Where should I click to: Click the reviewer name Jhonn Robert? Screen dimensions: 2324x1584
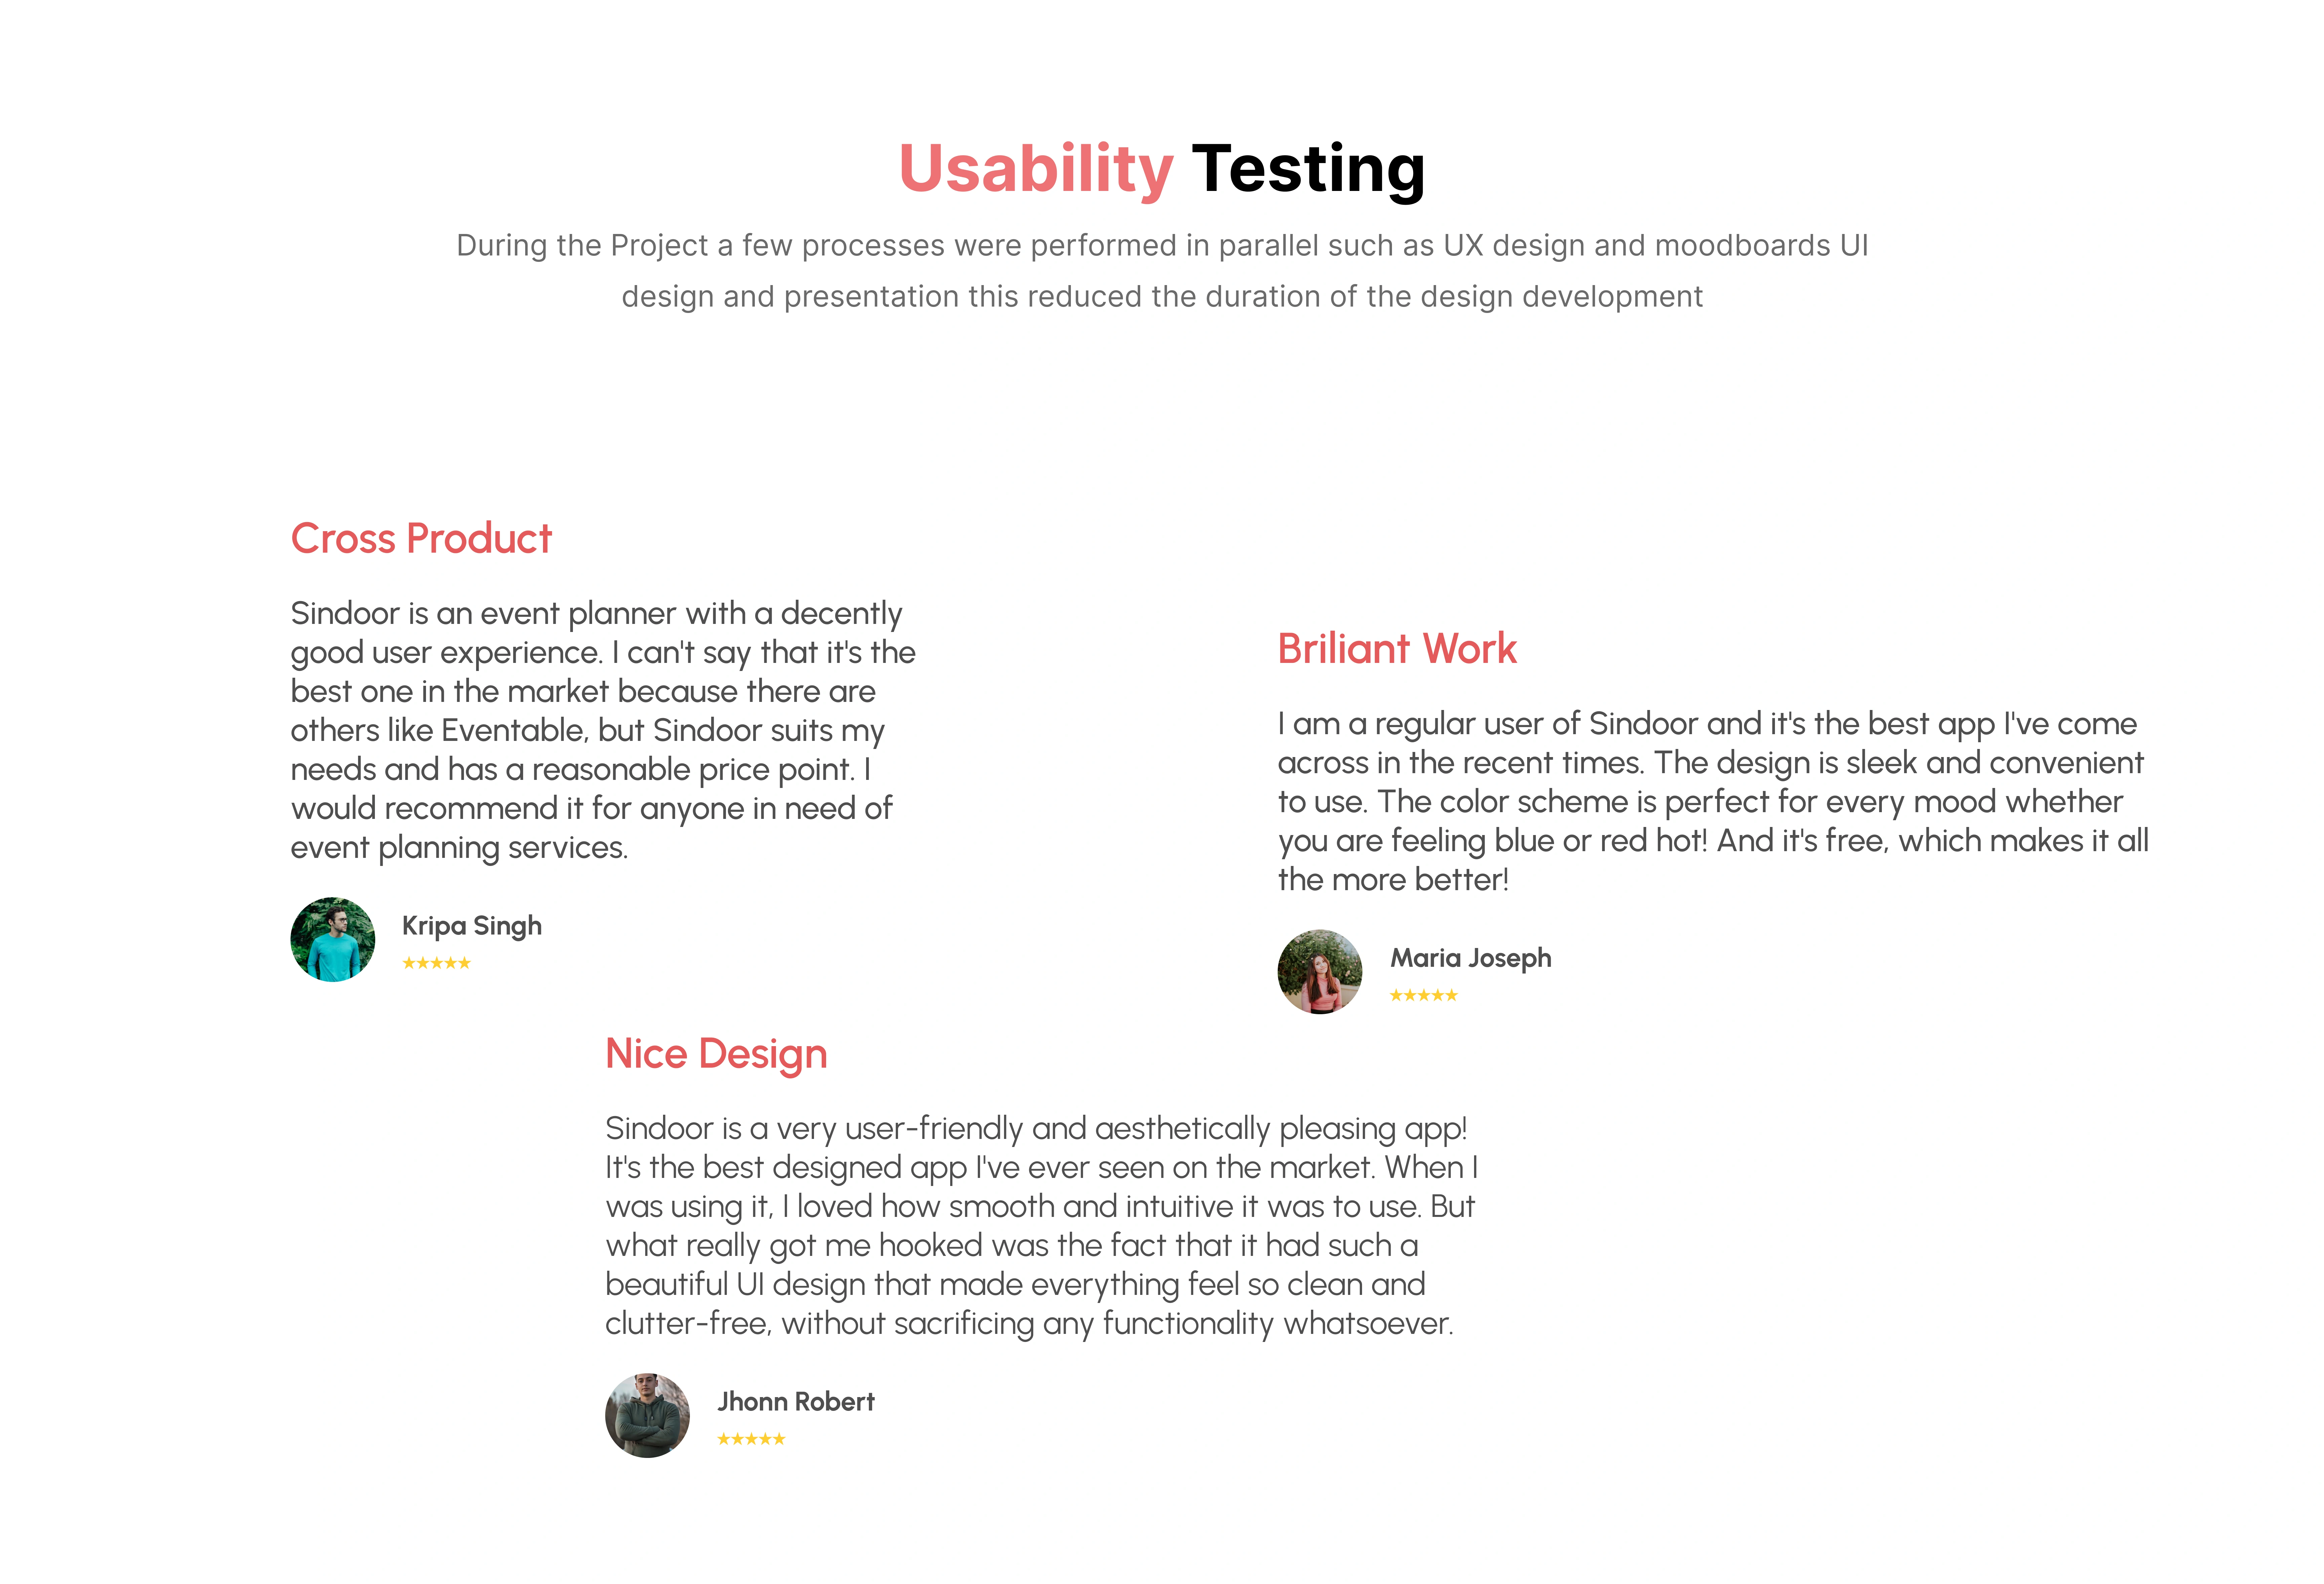pos(796,1402)
